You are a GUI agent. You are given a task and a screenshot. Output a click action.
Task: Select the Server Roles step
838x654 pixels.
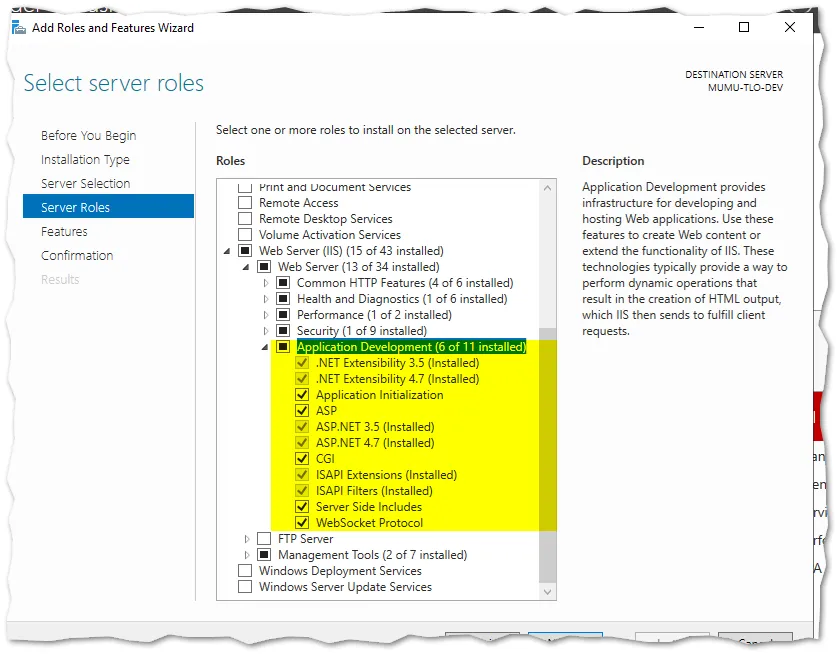[108, 206]
